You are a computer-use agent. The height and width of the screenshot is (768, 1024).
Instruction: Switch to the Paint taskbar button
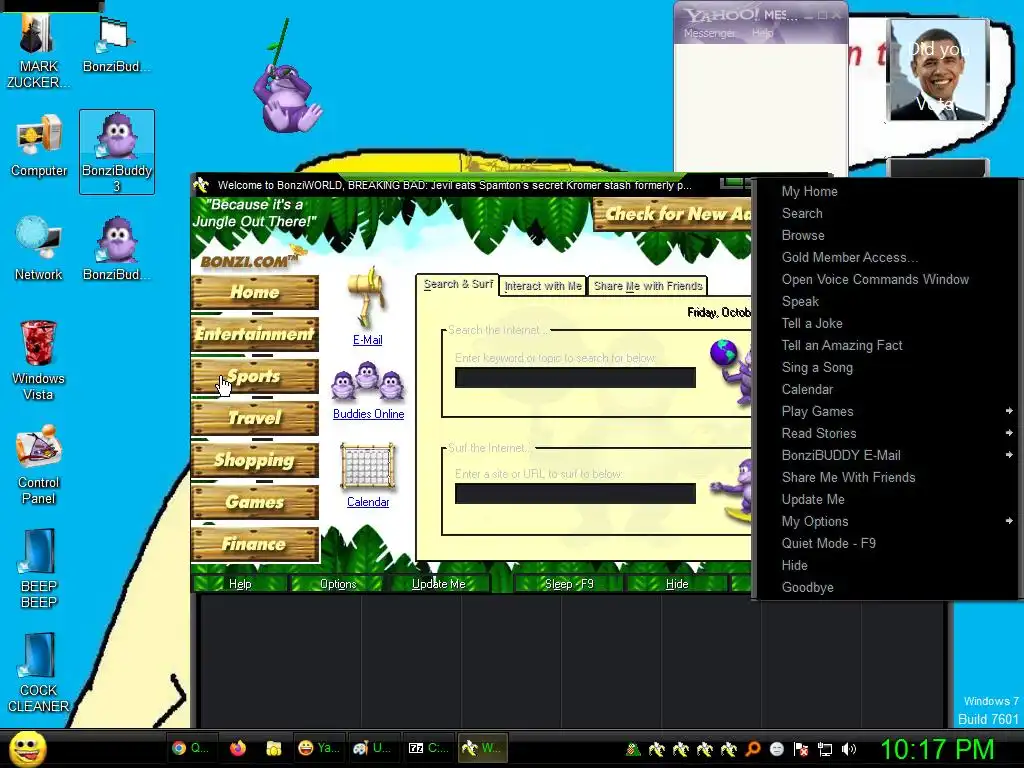[x=372, y=748]
